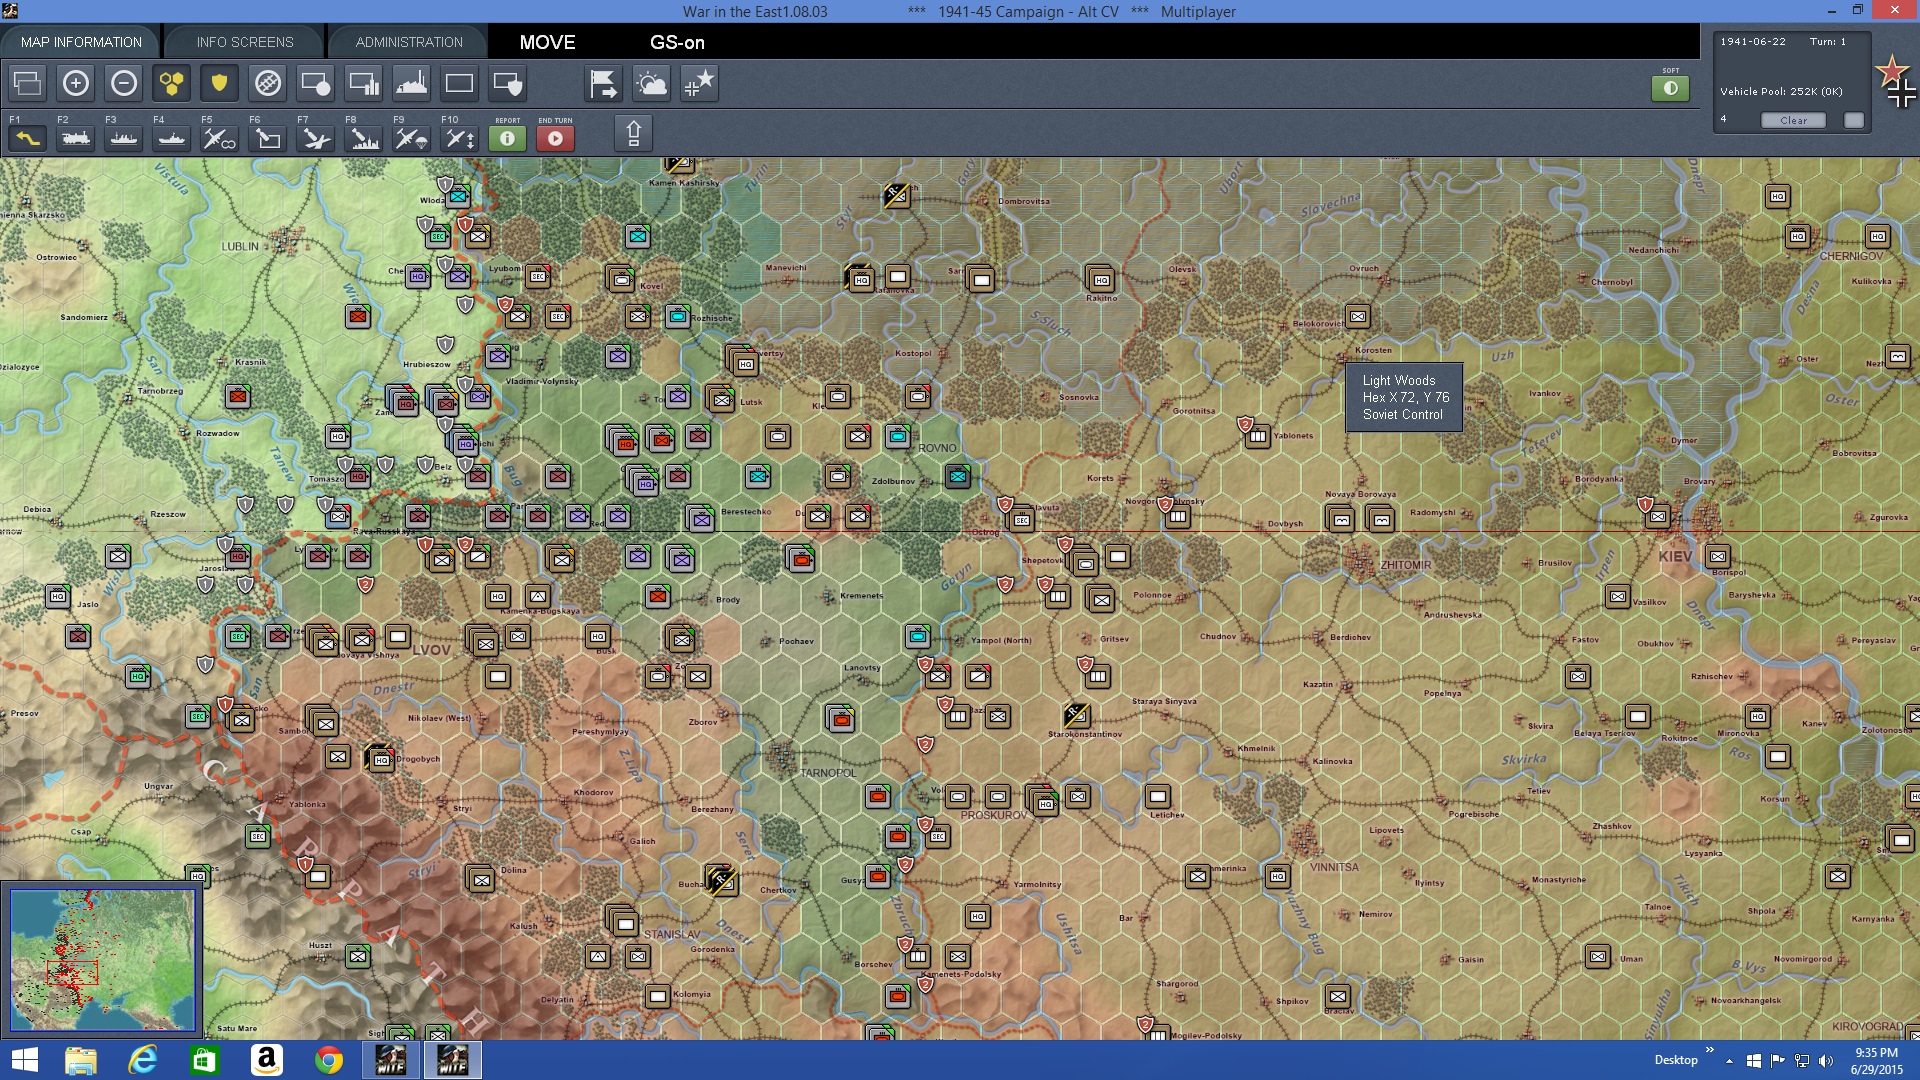Open Amazon from the taskbar
1920x1080 pixels.
[x=266, y=1060]
